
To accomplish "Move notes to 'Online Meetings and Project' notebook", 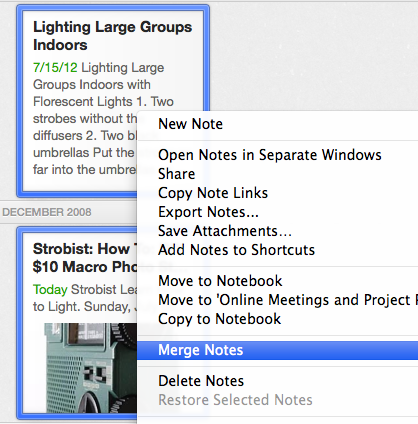I will (277, 300).
